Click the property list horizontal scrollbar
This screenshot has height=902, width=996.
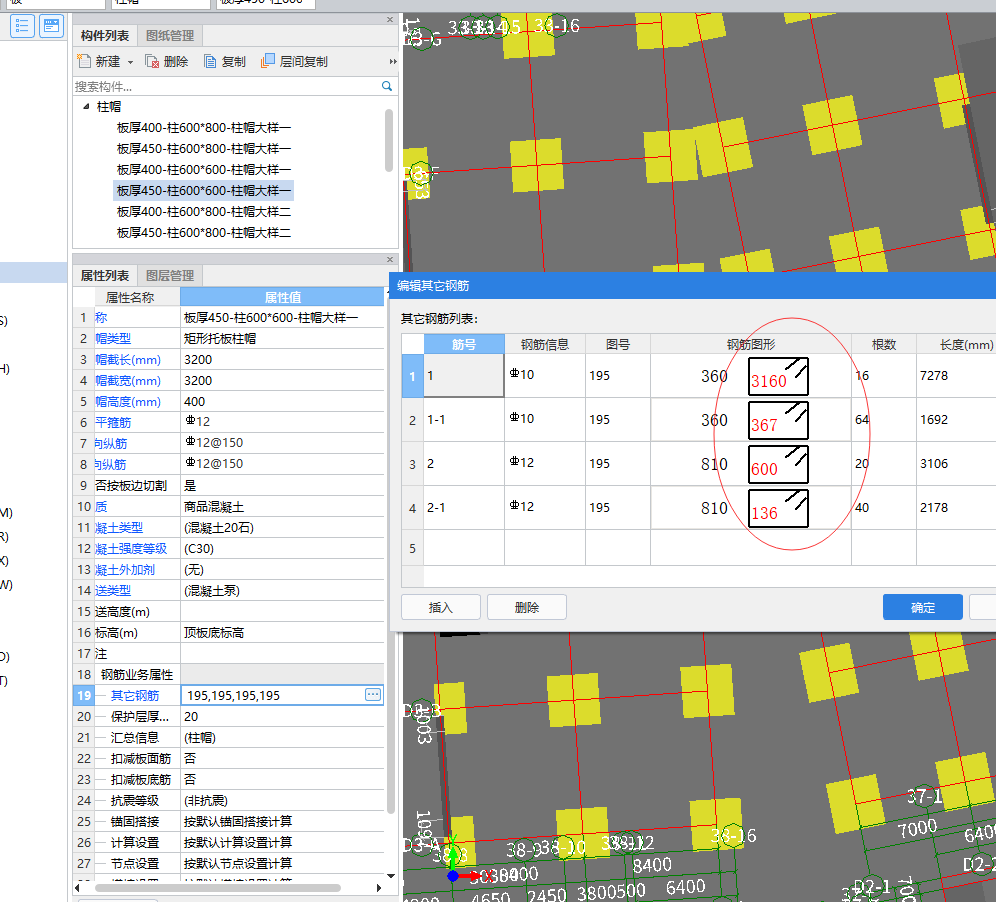218,887
